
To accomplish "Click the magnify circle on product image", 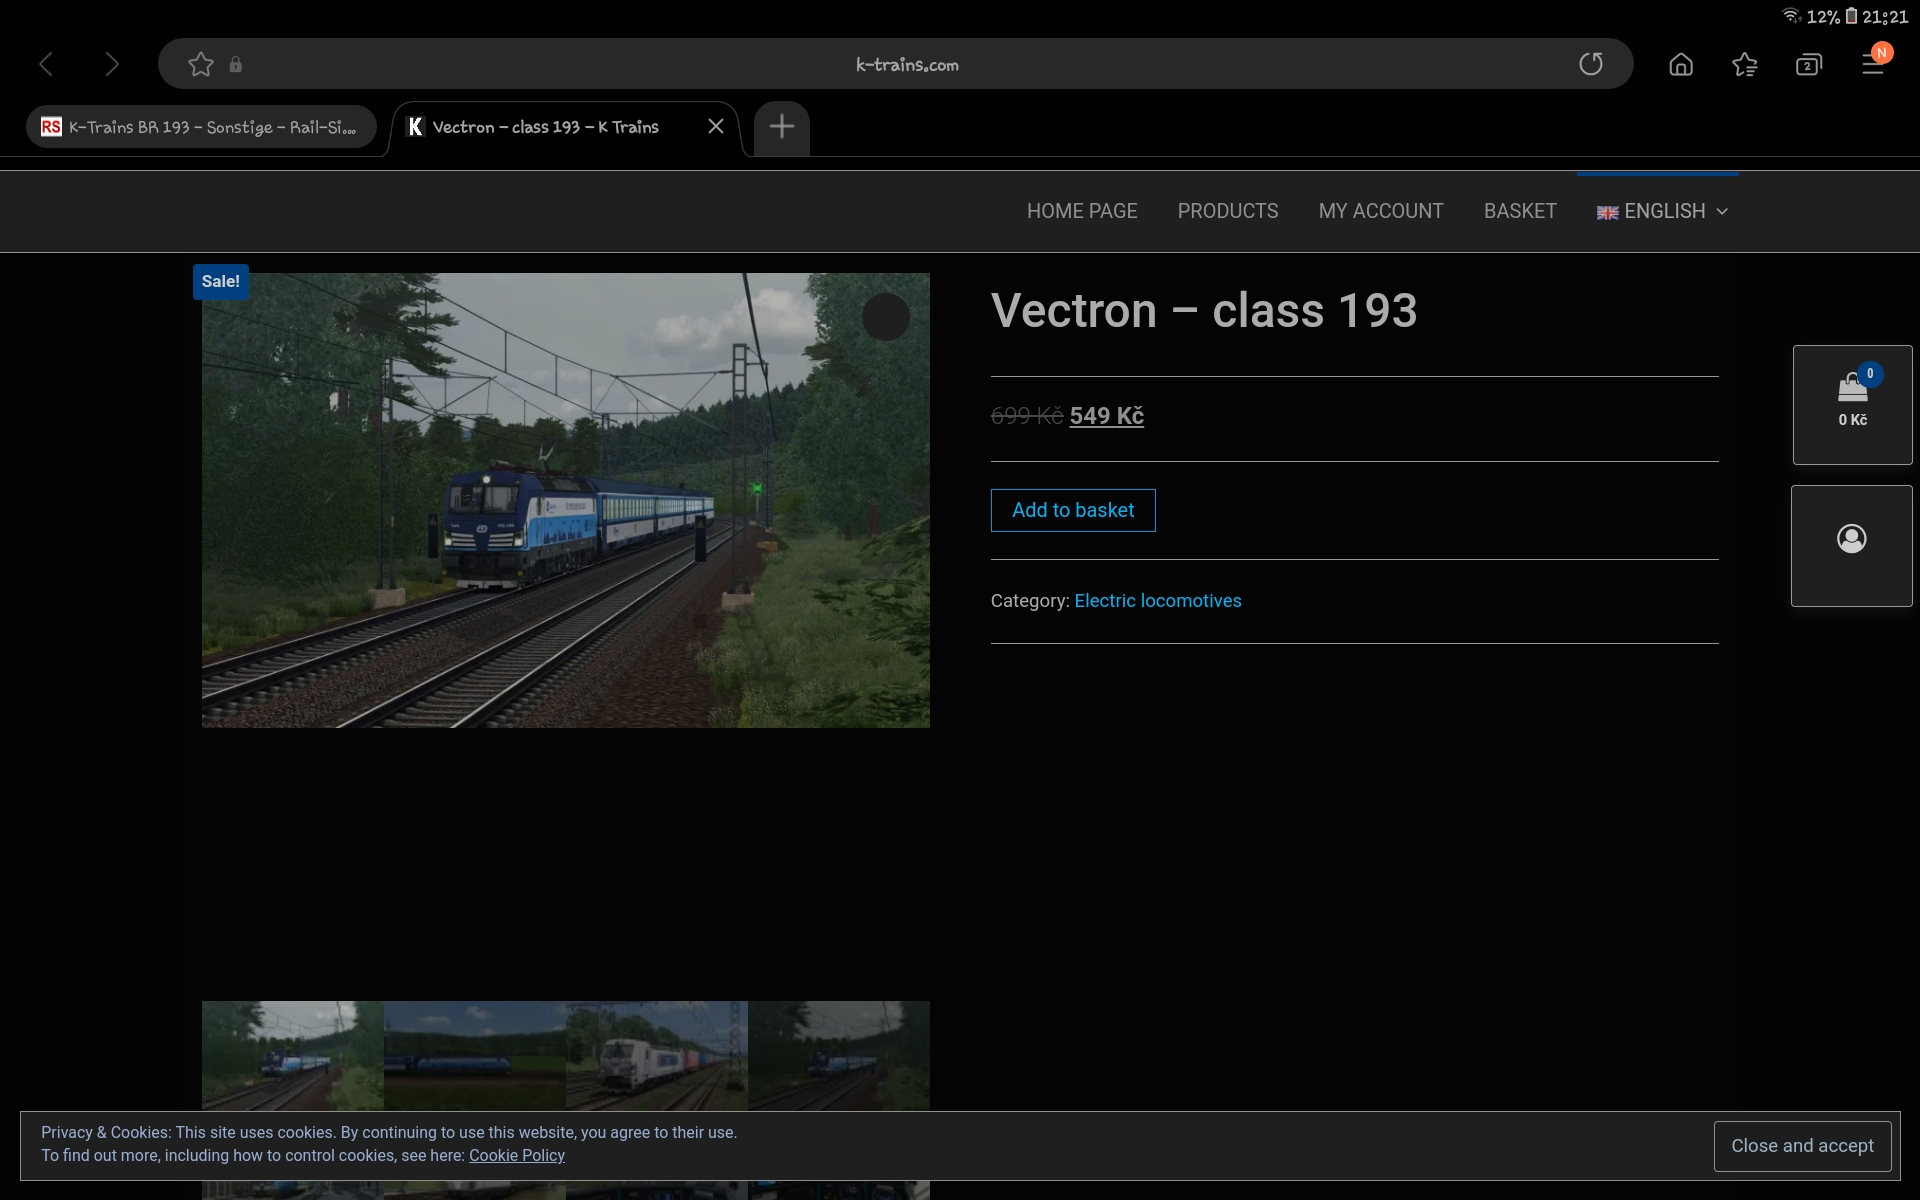I will [x=885, y=317].
